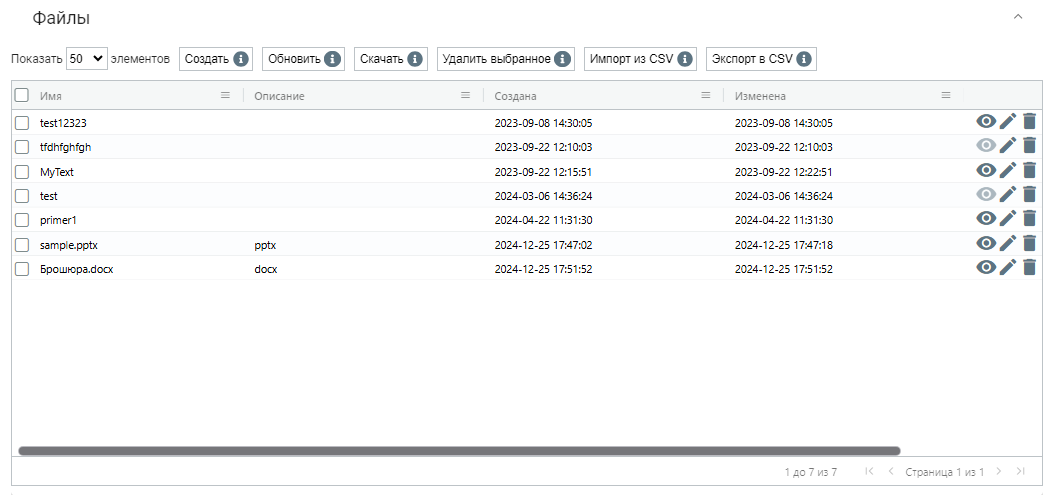Click info icon on the Скачать button
This screenshot has width=1052, height=496.
415,59
